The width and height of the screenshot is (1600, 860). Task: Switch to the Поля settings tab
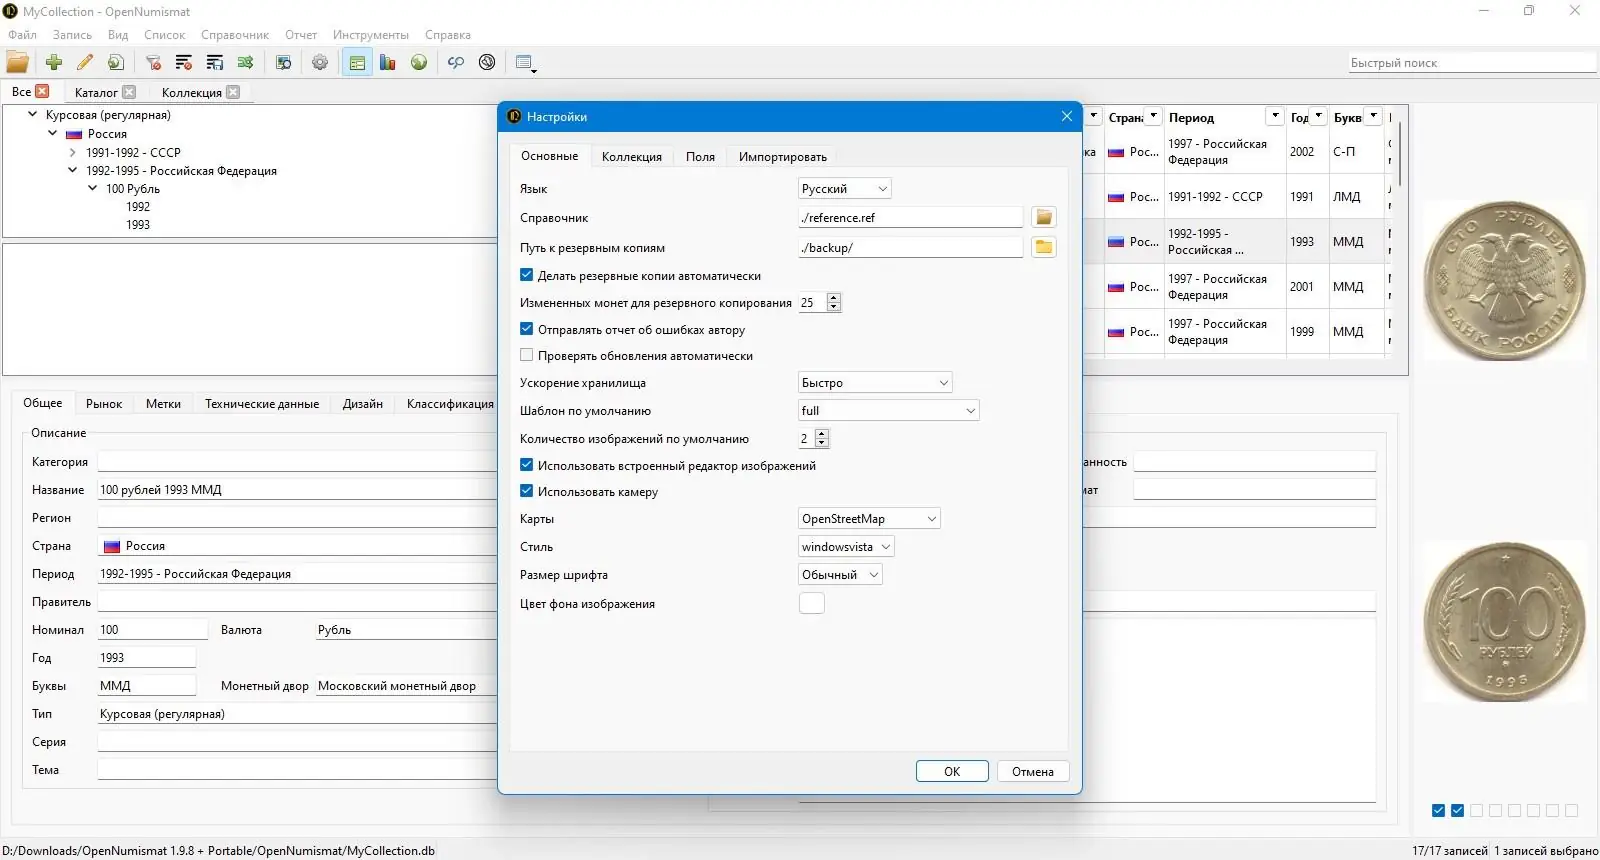pyautogui.click(x=700, y=157)
